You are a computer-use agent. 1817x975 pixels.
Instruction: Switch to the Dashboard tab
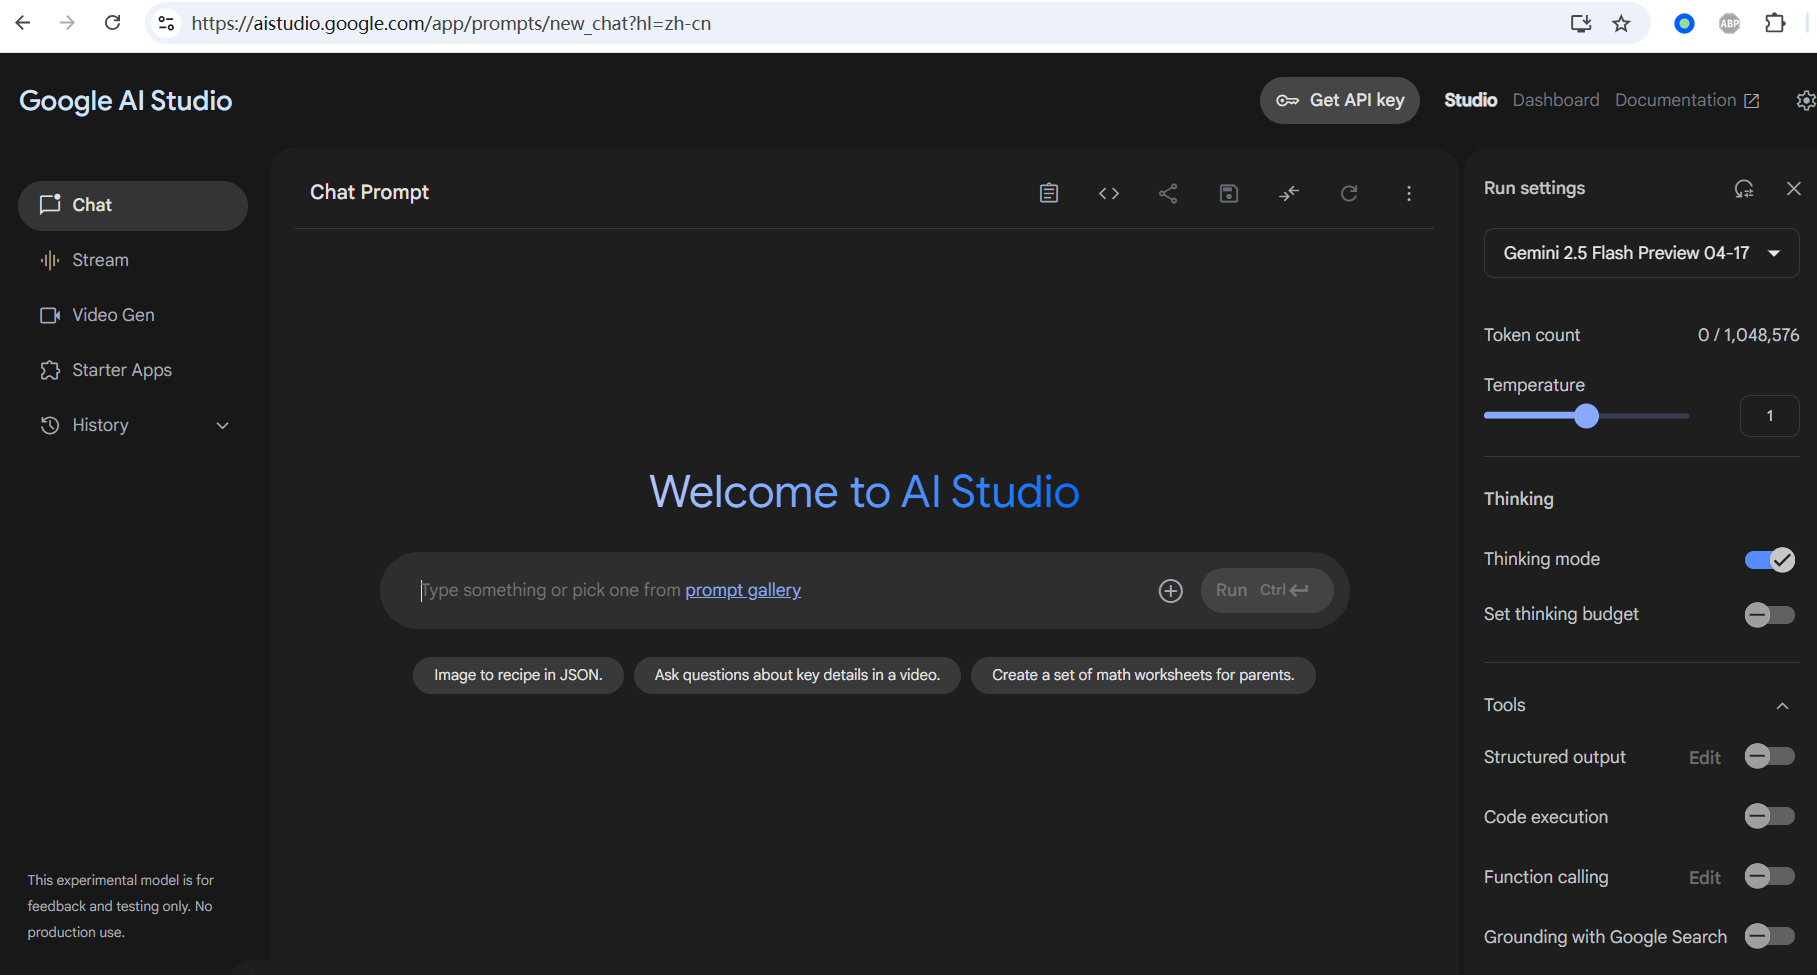(1555, 100)
